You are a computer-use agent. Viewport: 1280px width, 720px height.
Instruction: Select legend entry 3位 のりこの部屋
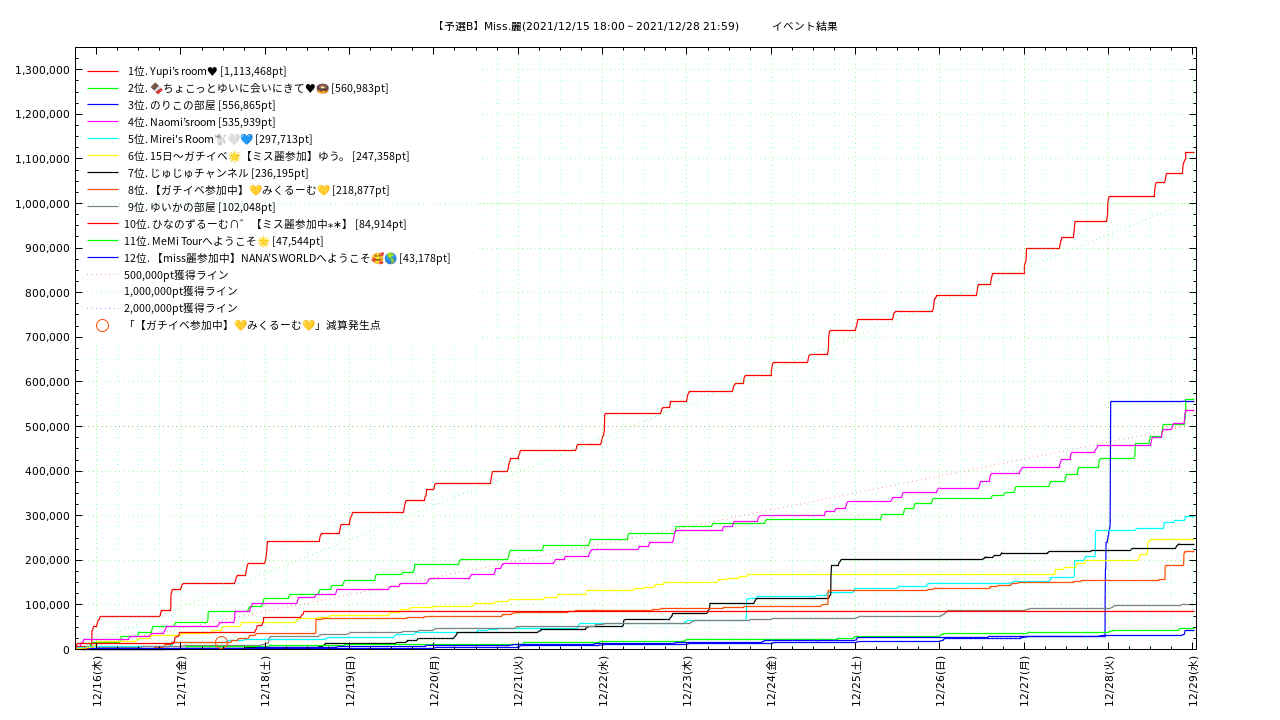[x=200, y=105]
